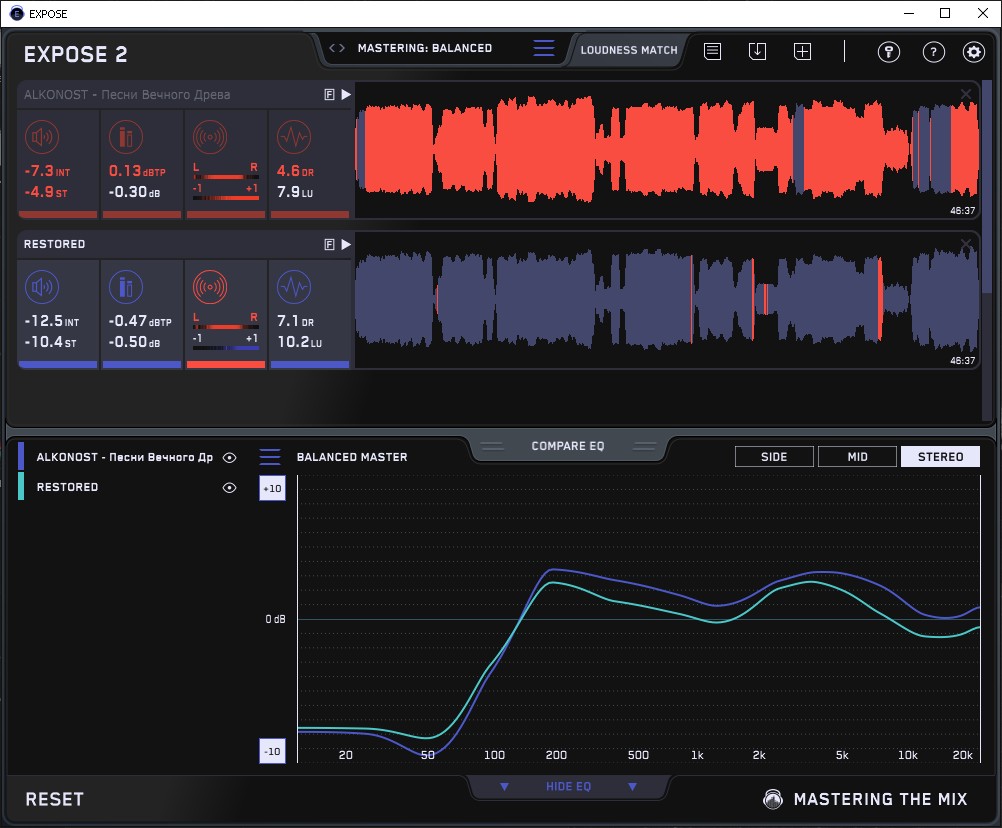Image resolution: width=1002 pixels, height=828 pixels.
Task: Open the Balanced Master reference list
Action: [270, 457]
